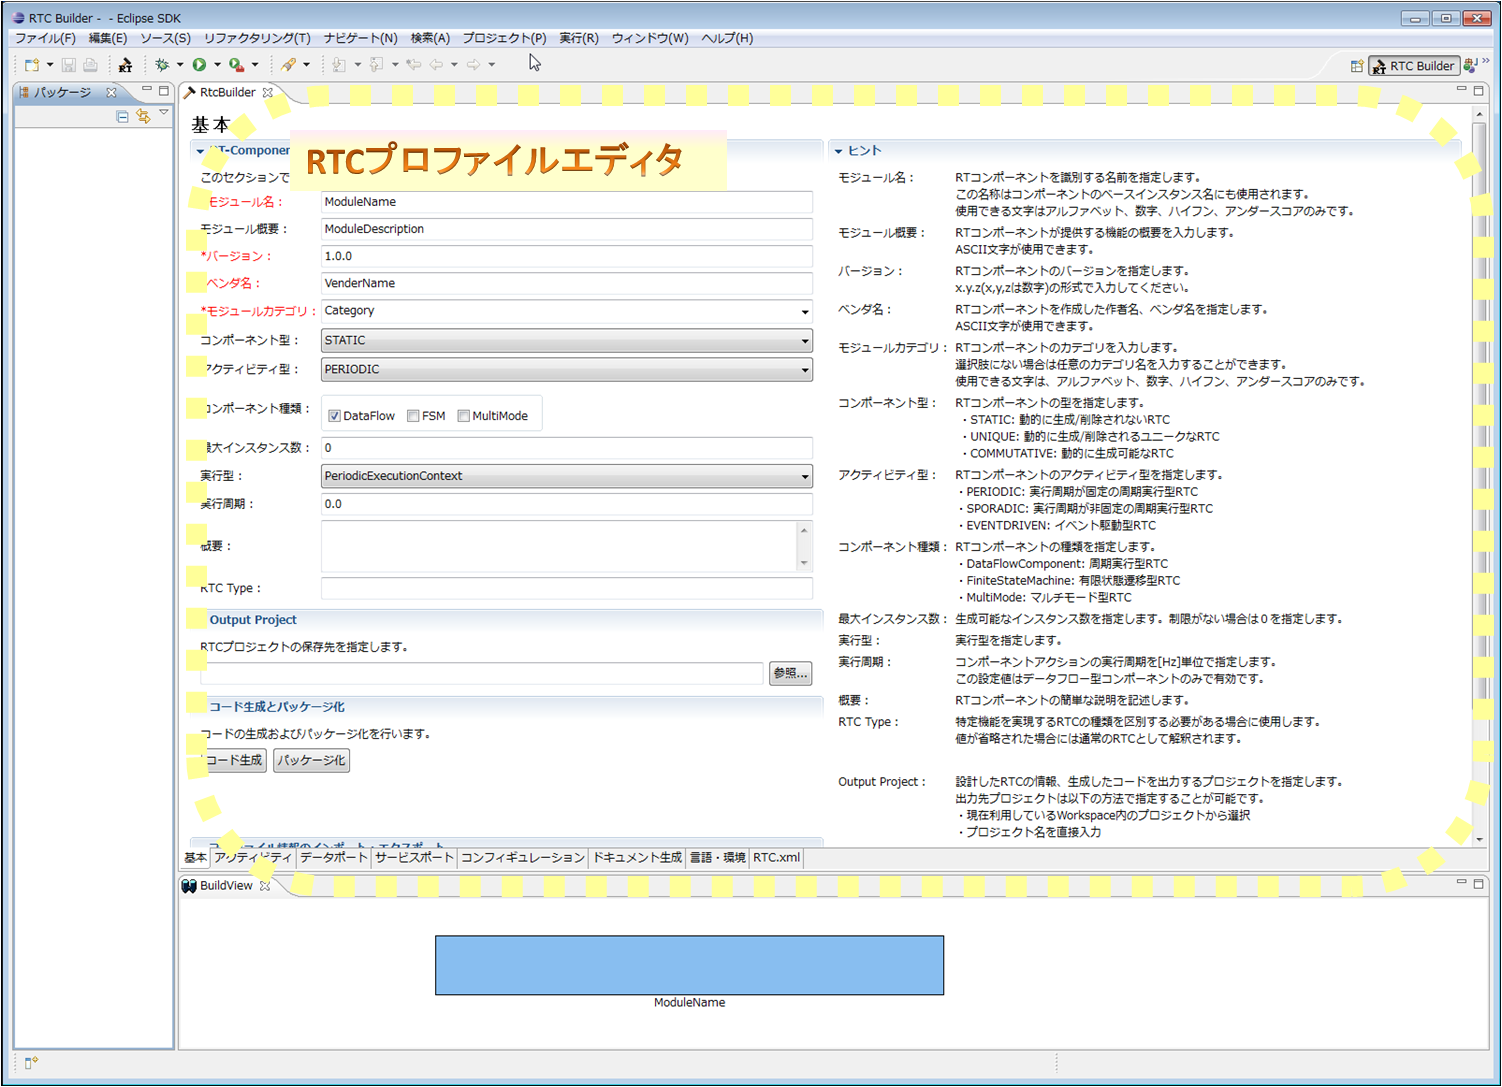Image resolution: width=1502 pixels, height=1087 pixels.
Task: Toggle the FSM checkbox
Action: click(413, 416)
